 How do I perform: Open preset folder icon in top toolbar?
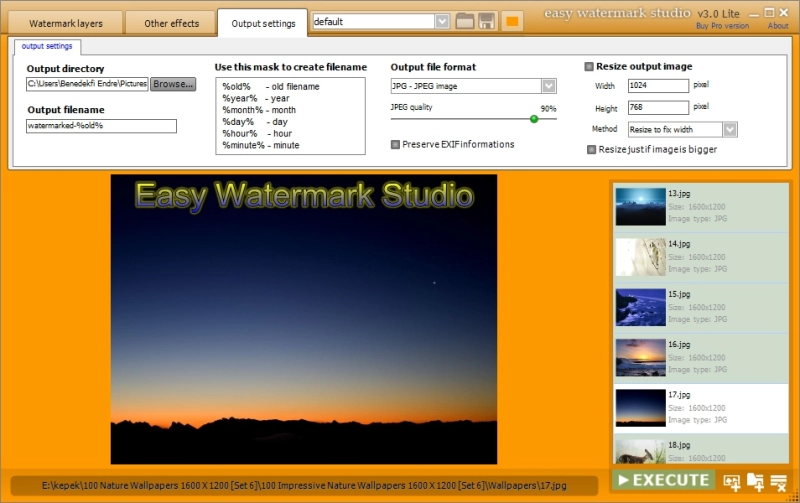(x=464, y=21)
